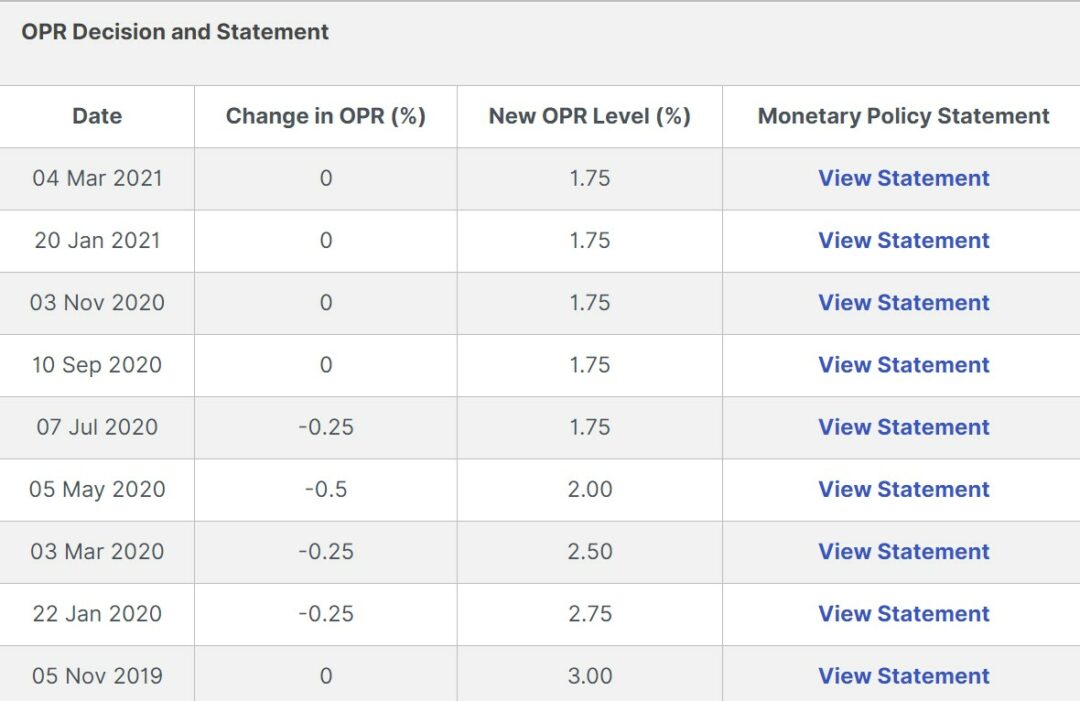The width and height of the screenshot is (1080, 701).
Task: Select the 04 Mar 2021 date cell
Action: coord(97,178)
